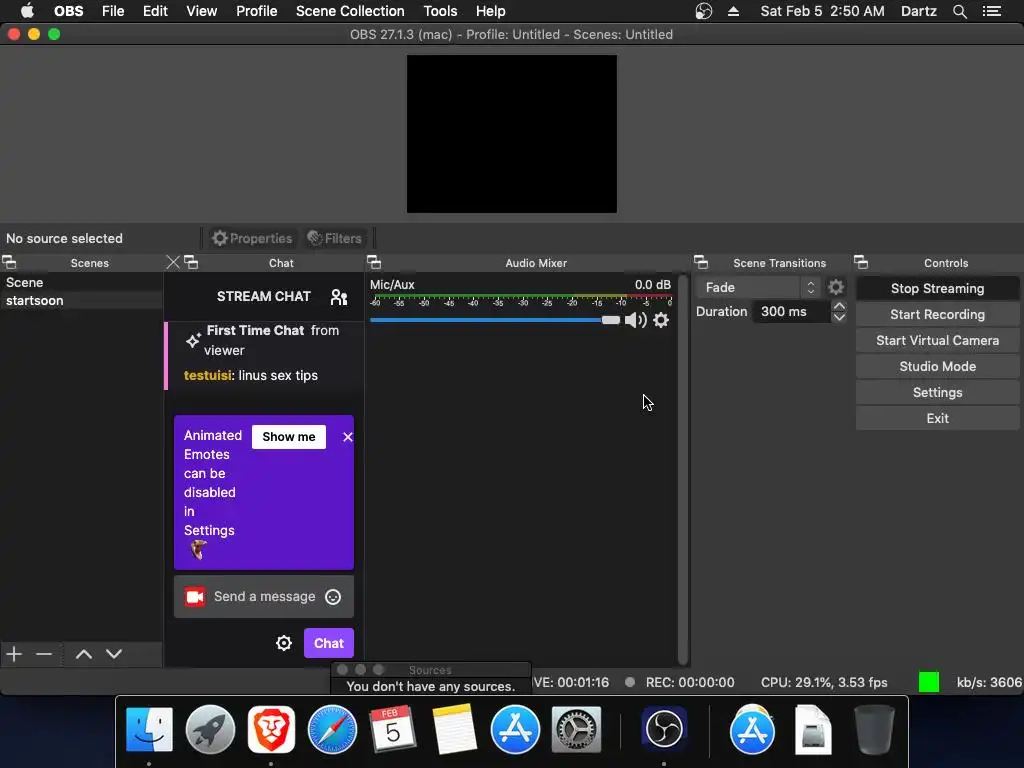Screen dimensions: 1024x768
Task: Open the Help menu
Action: coord(490,11)
